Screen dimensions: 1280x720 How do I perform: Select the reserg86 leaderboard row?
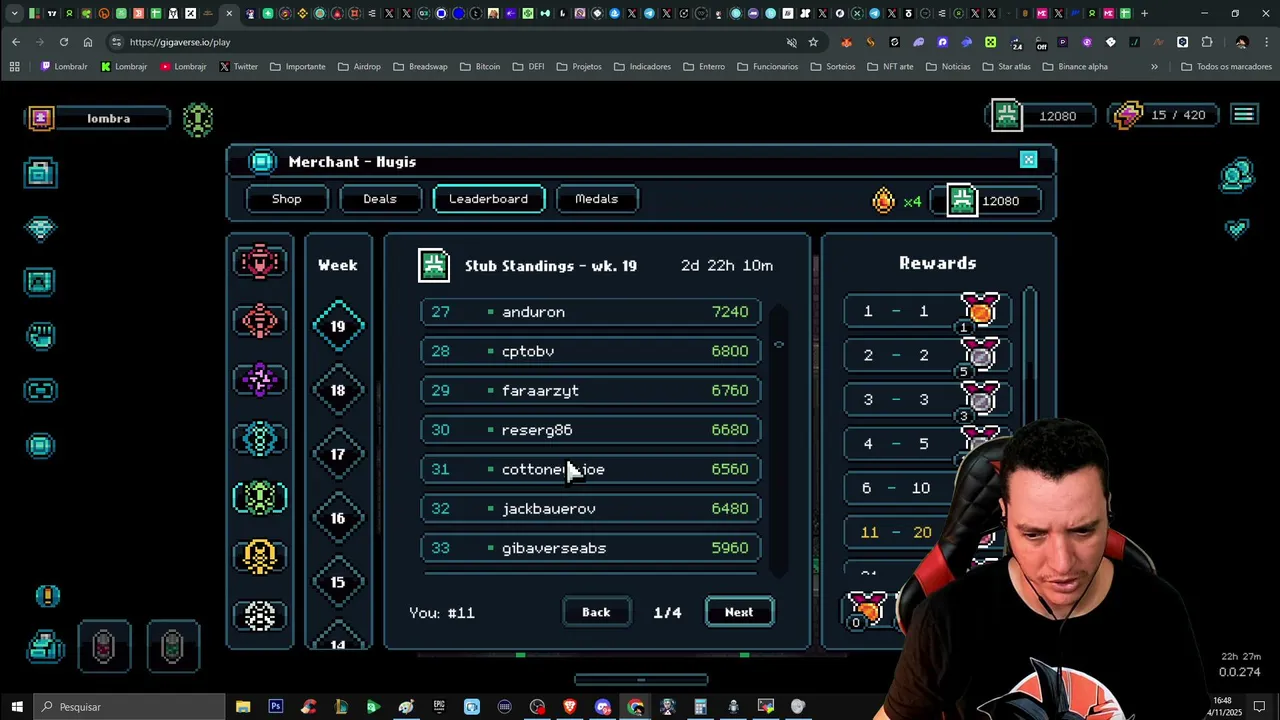click(x=591, y=430)
